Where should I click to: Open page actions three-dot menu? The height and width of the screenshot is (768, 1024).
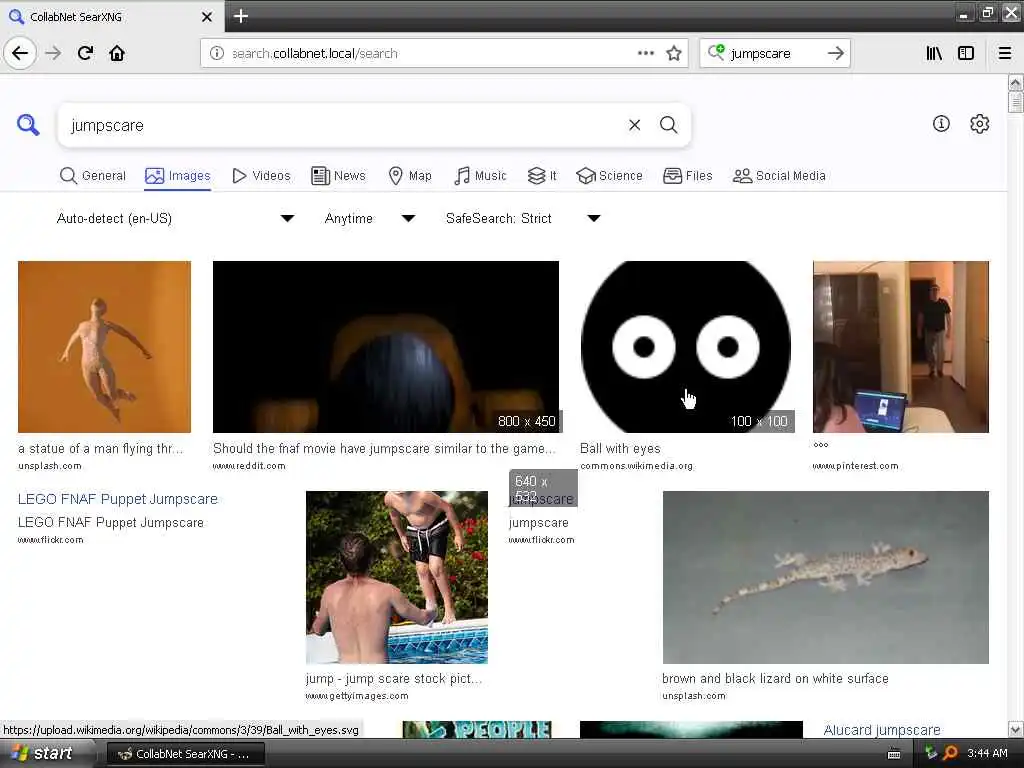646,53
